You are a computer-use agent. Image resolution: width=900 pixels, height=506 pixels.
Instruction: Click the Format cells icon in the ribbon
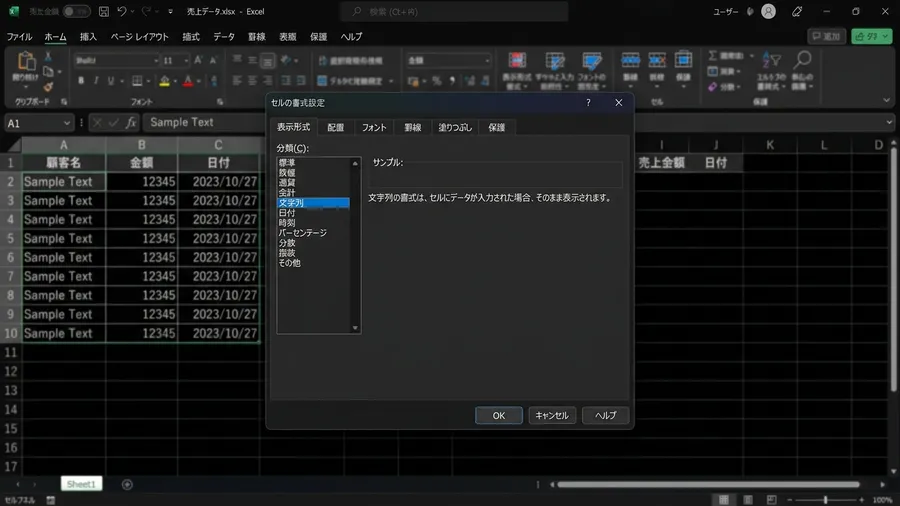click(683, 60)
